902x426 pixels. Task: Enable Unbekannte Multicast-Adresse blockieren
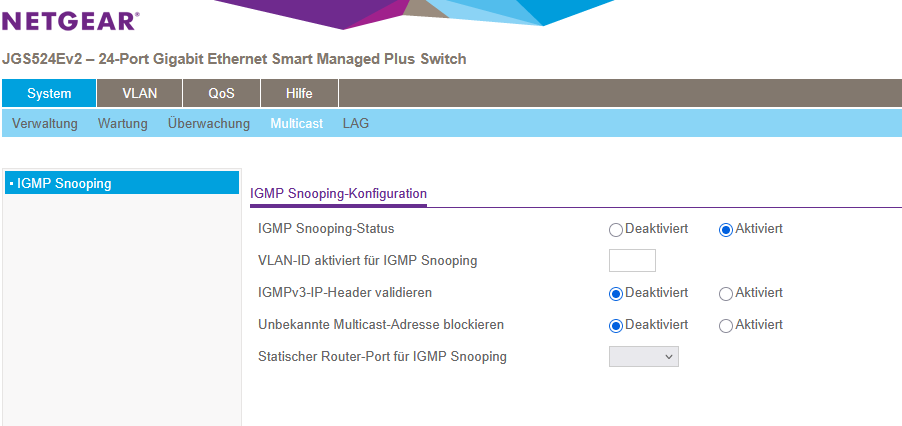[725, 326]
